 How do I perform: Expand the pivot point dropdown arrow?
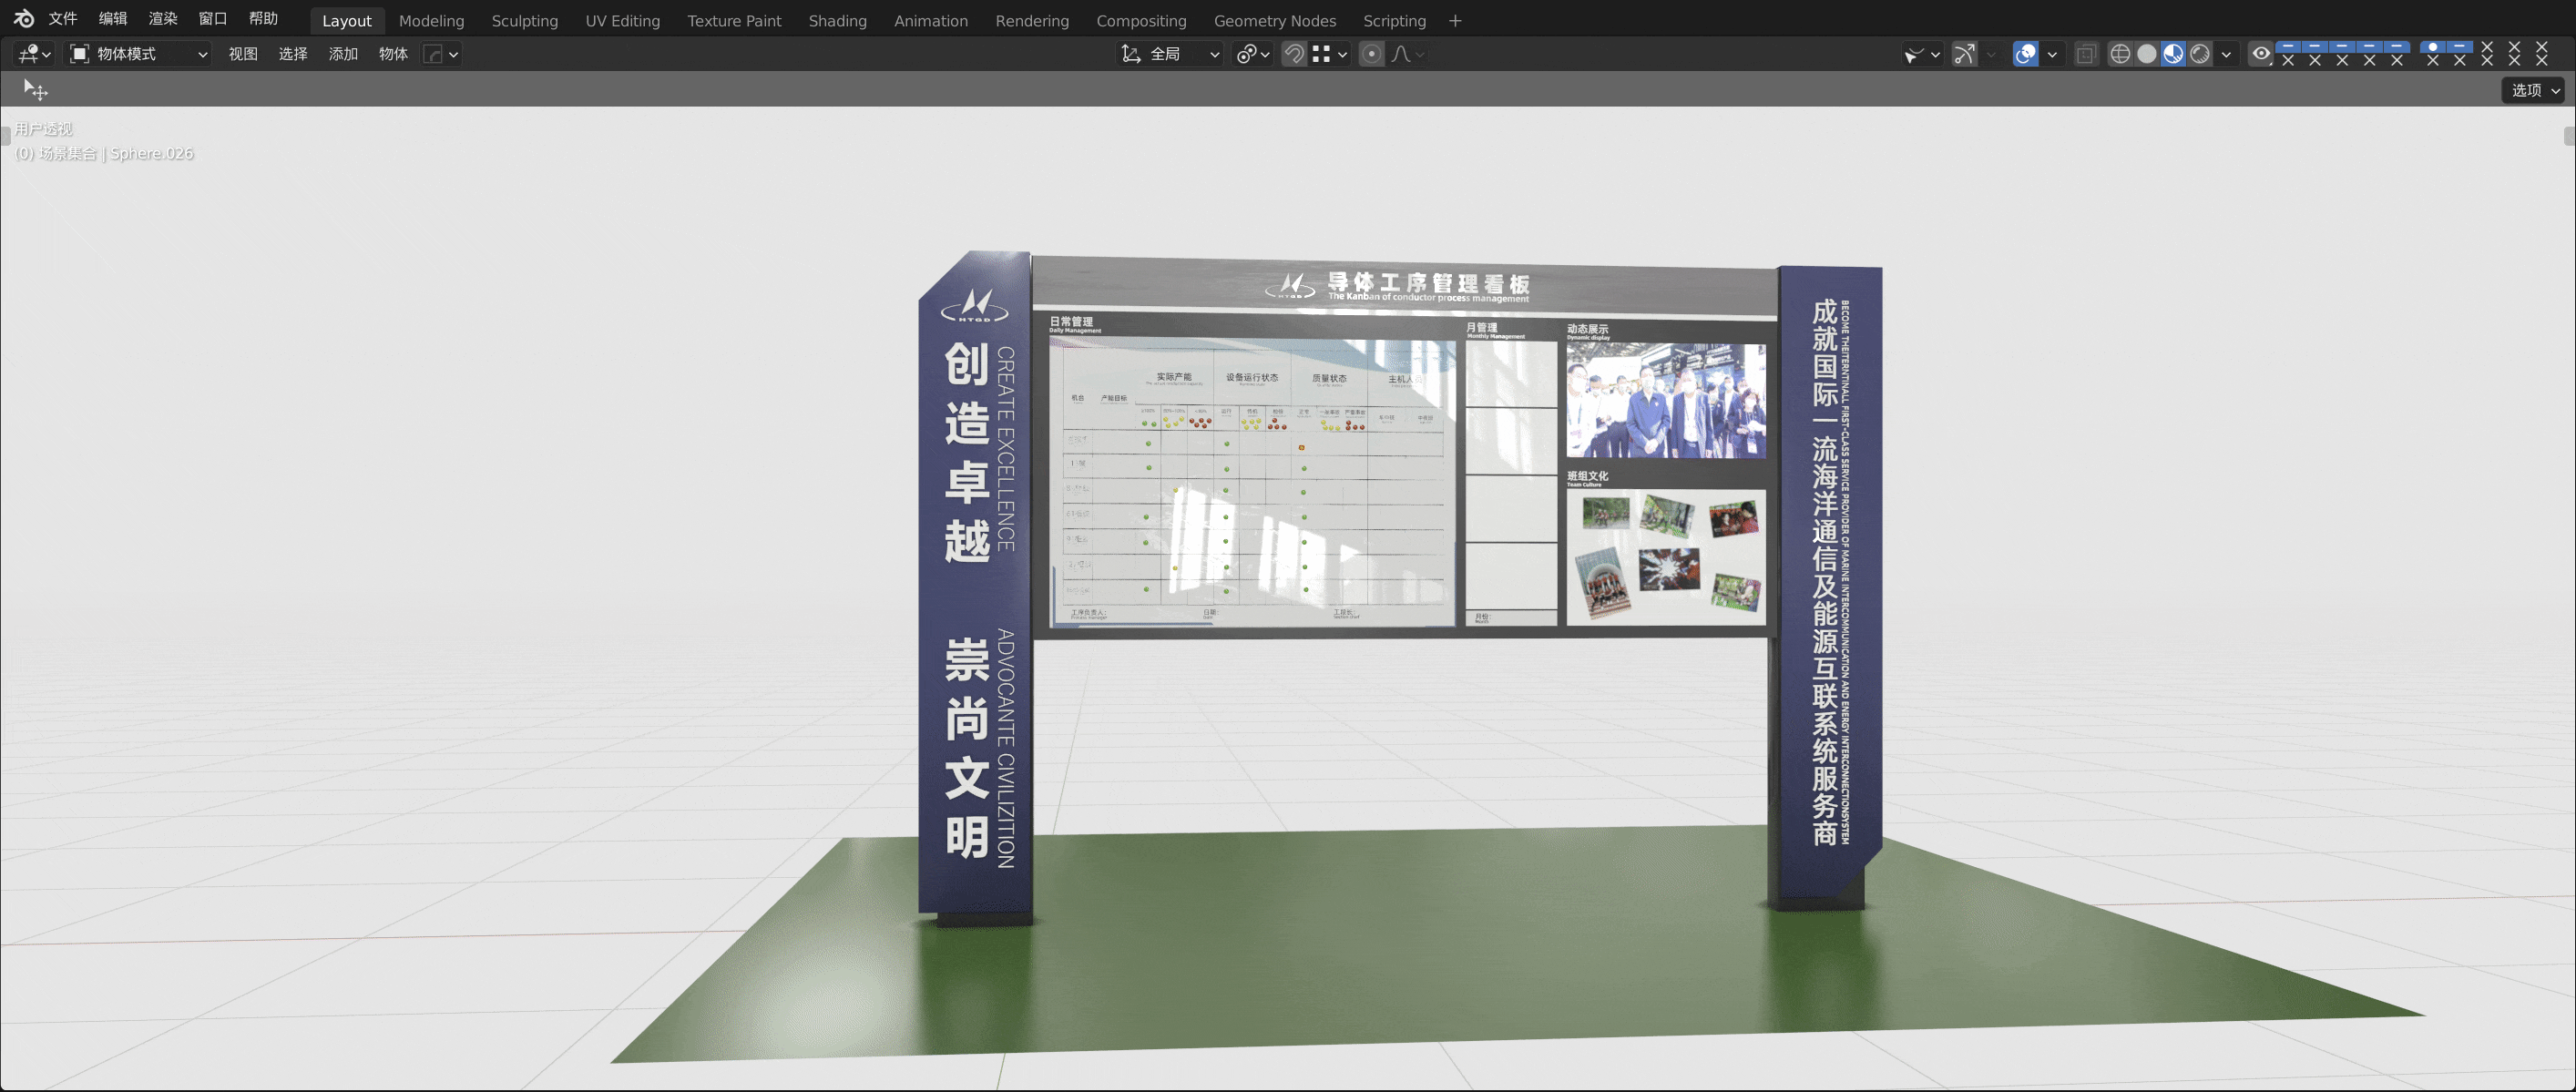point(1265,54)
